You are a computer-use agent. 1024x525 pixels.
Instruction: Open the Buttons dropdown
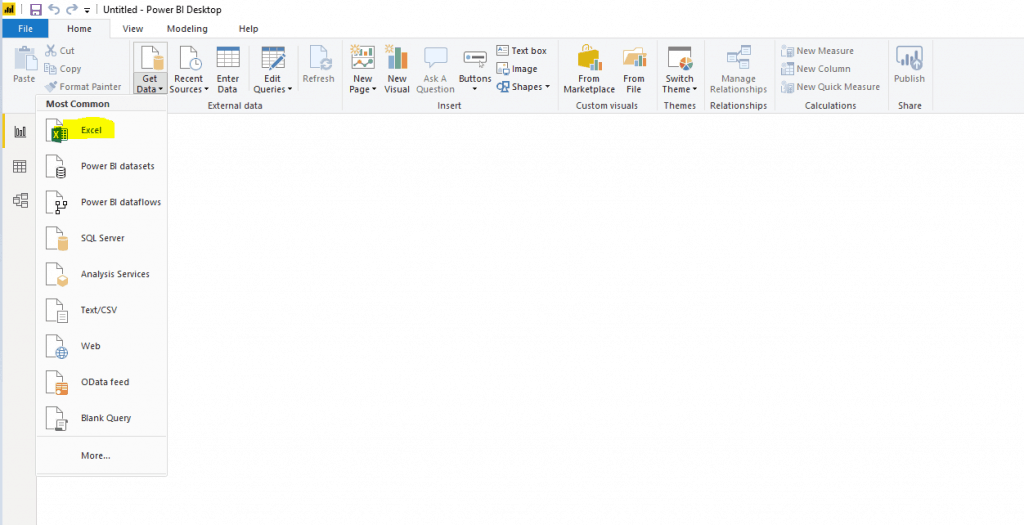tap(475, 69)
